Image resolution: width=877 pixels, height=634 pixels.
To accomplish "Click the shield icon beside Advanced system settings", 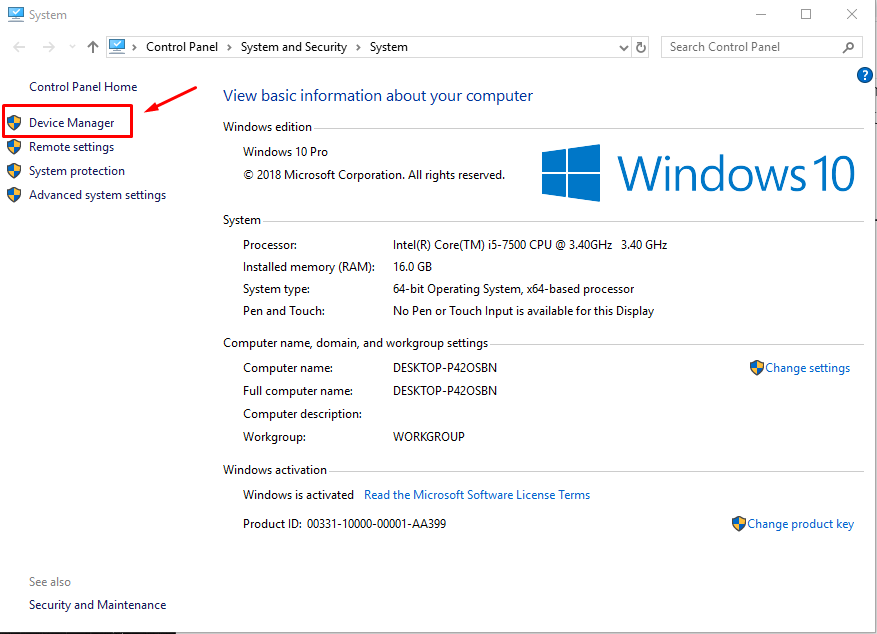I will point(14,195).
